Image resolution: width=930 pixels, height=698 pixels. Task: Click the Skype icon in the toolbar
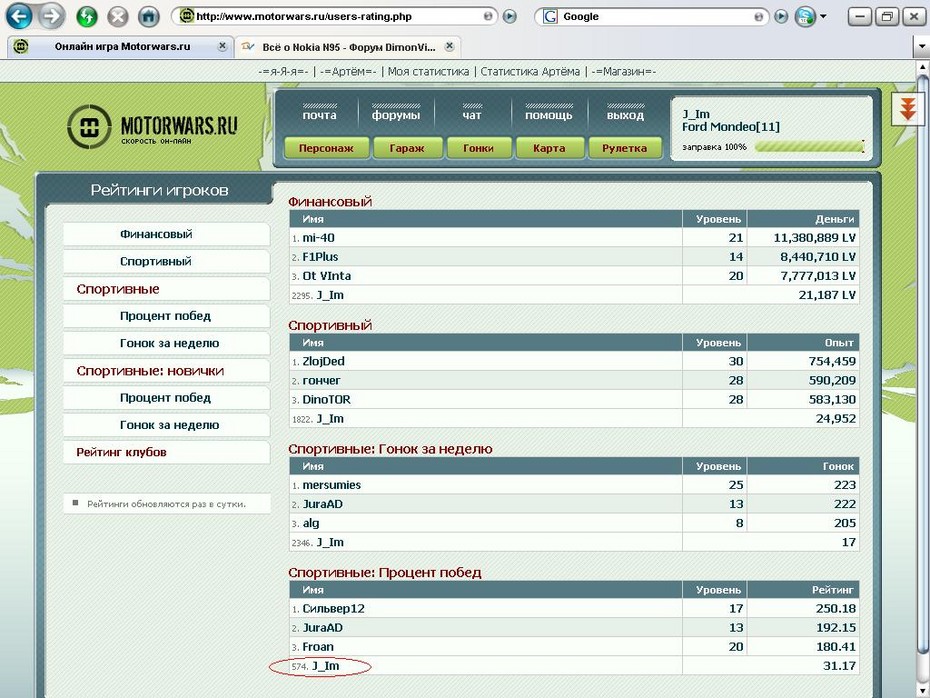tap(805, 17)
